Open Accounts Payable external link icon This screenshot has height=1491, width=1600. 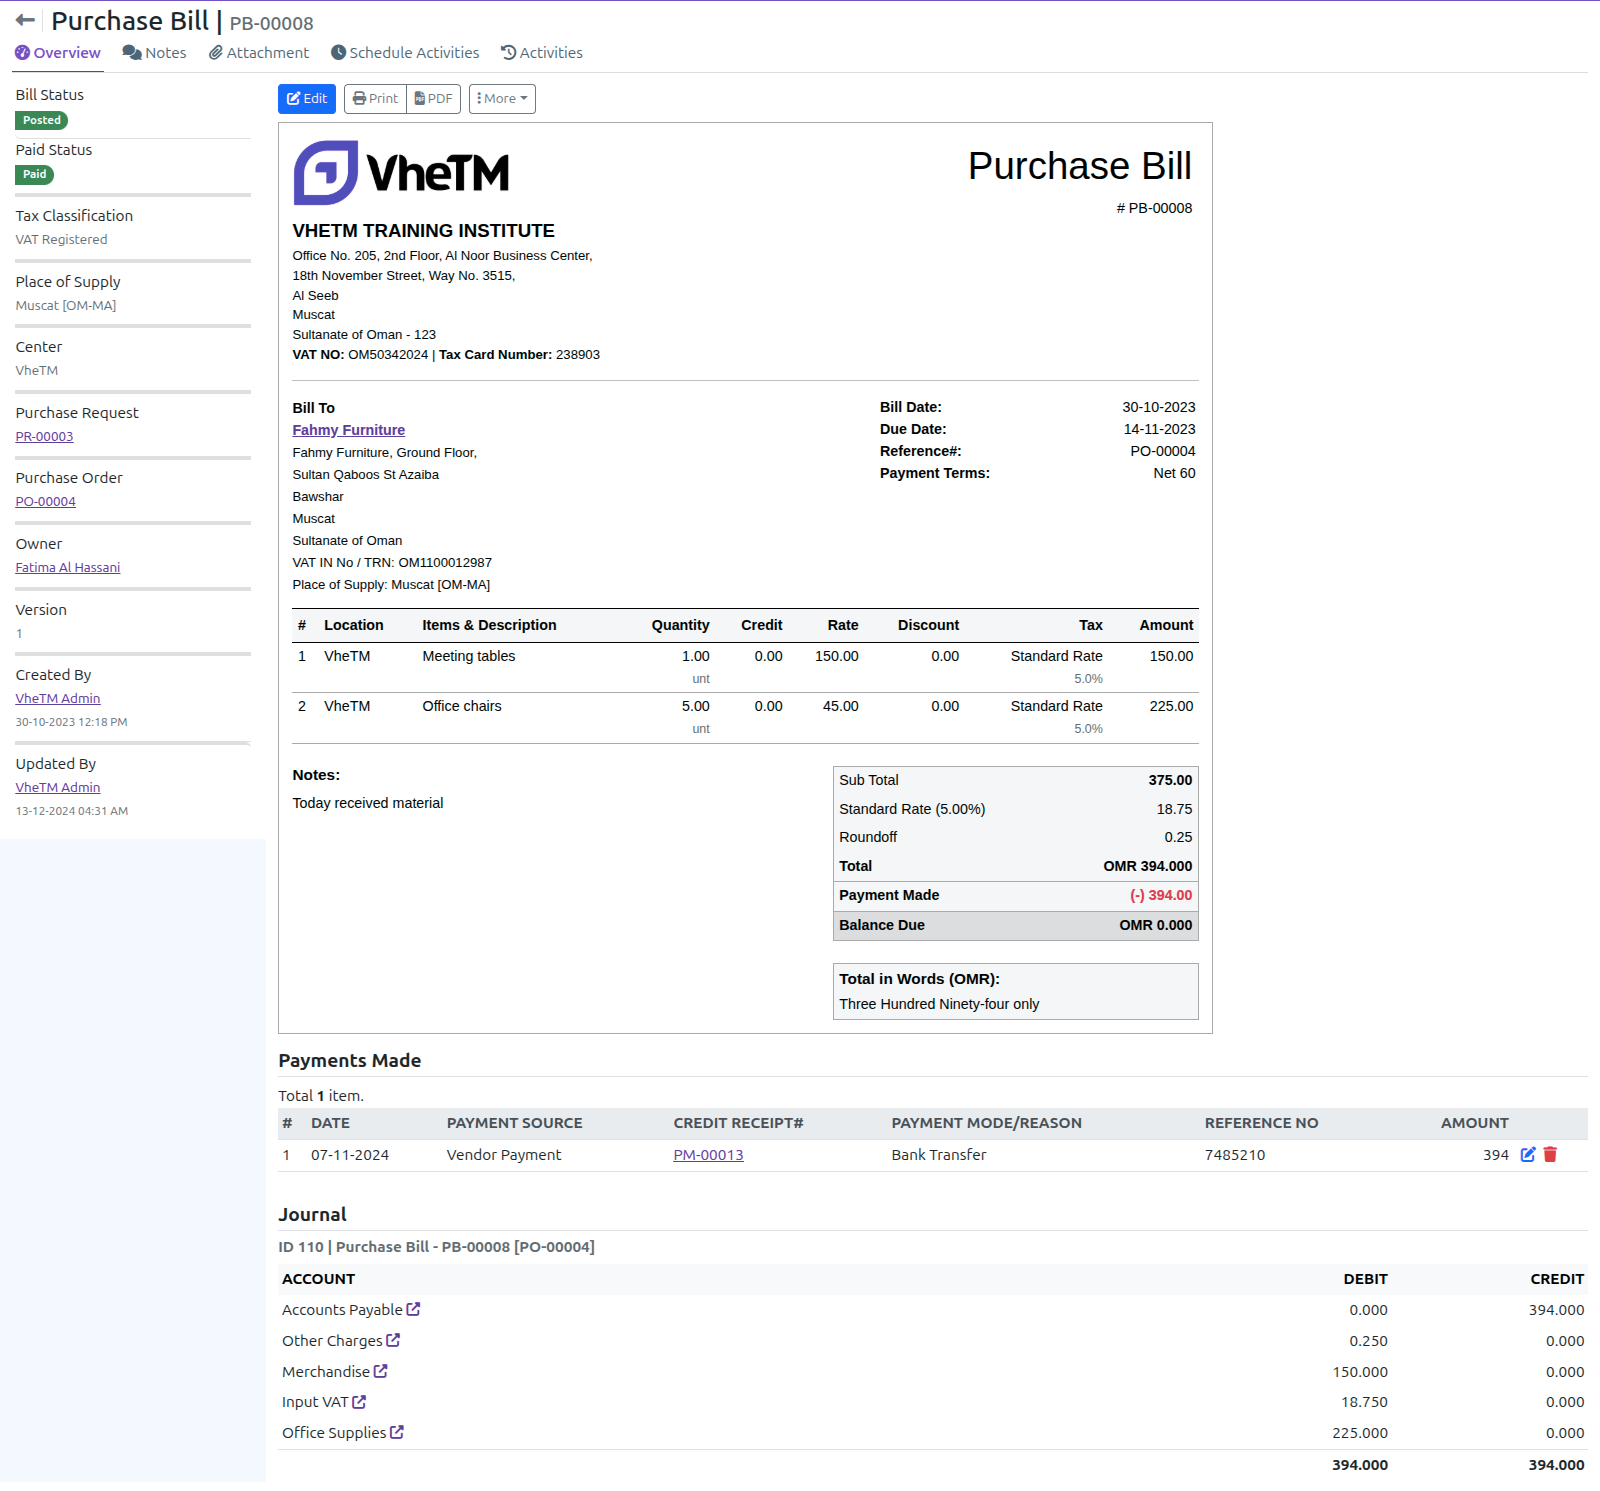tap(413, 1309)
